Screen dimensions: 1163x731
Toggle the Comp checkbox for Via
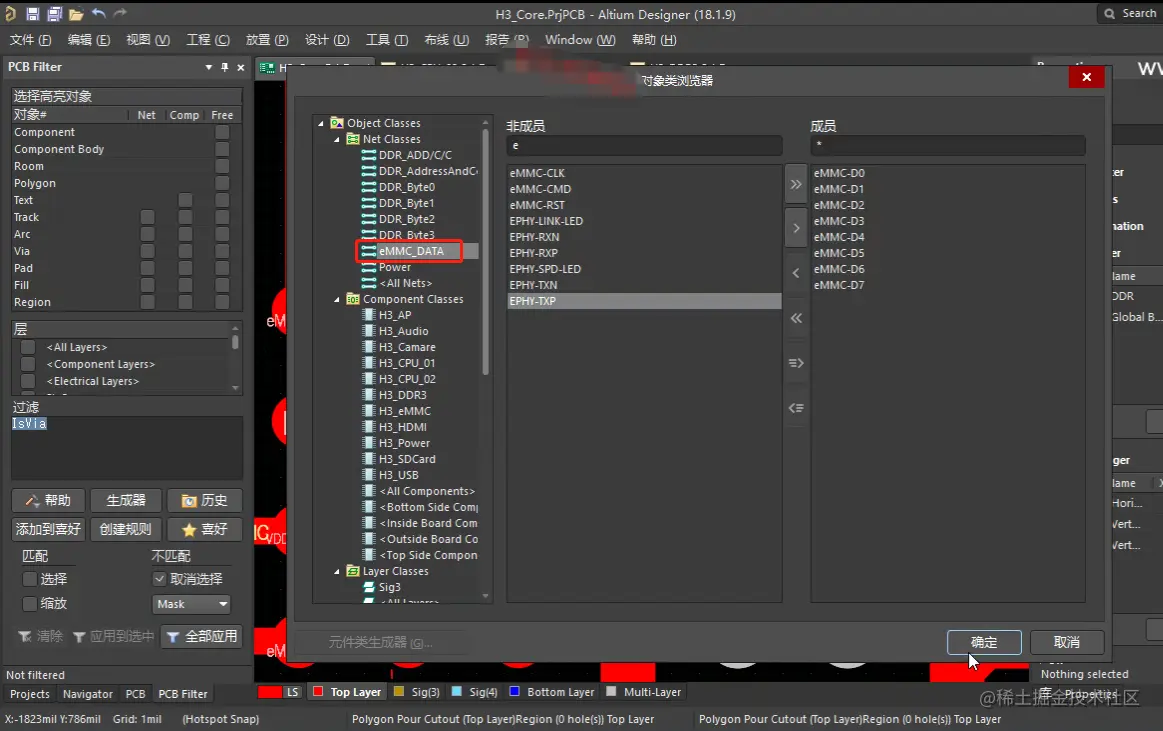pyautogui.click(x=185, y=251)
